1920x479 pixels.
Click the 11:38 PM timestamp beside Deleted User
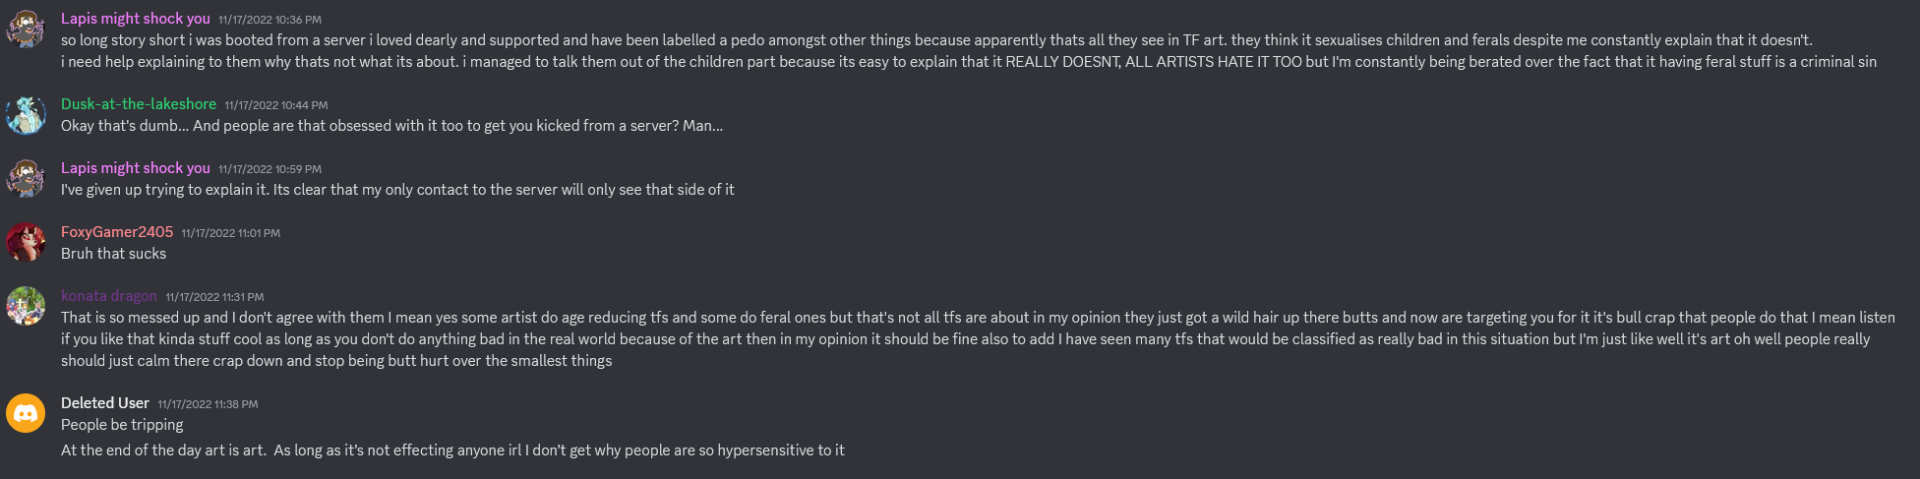(208, 404)
